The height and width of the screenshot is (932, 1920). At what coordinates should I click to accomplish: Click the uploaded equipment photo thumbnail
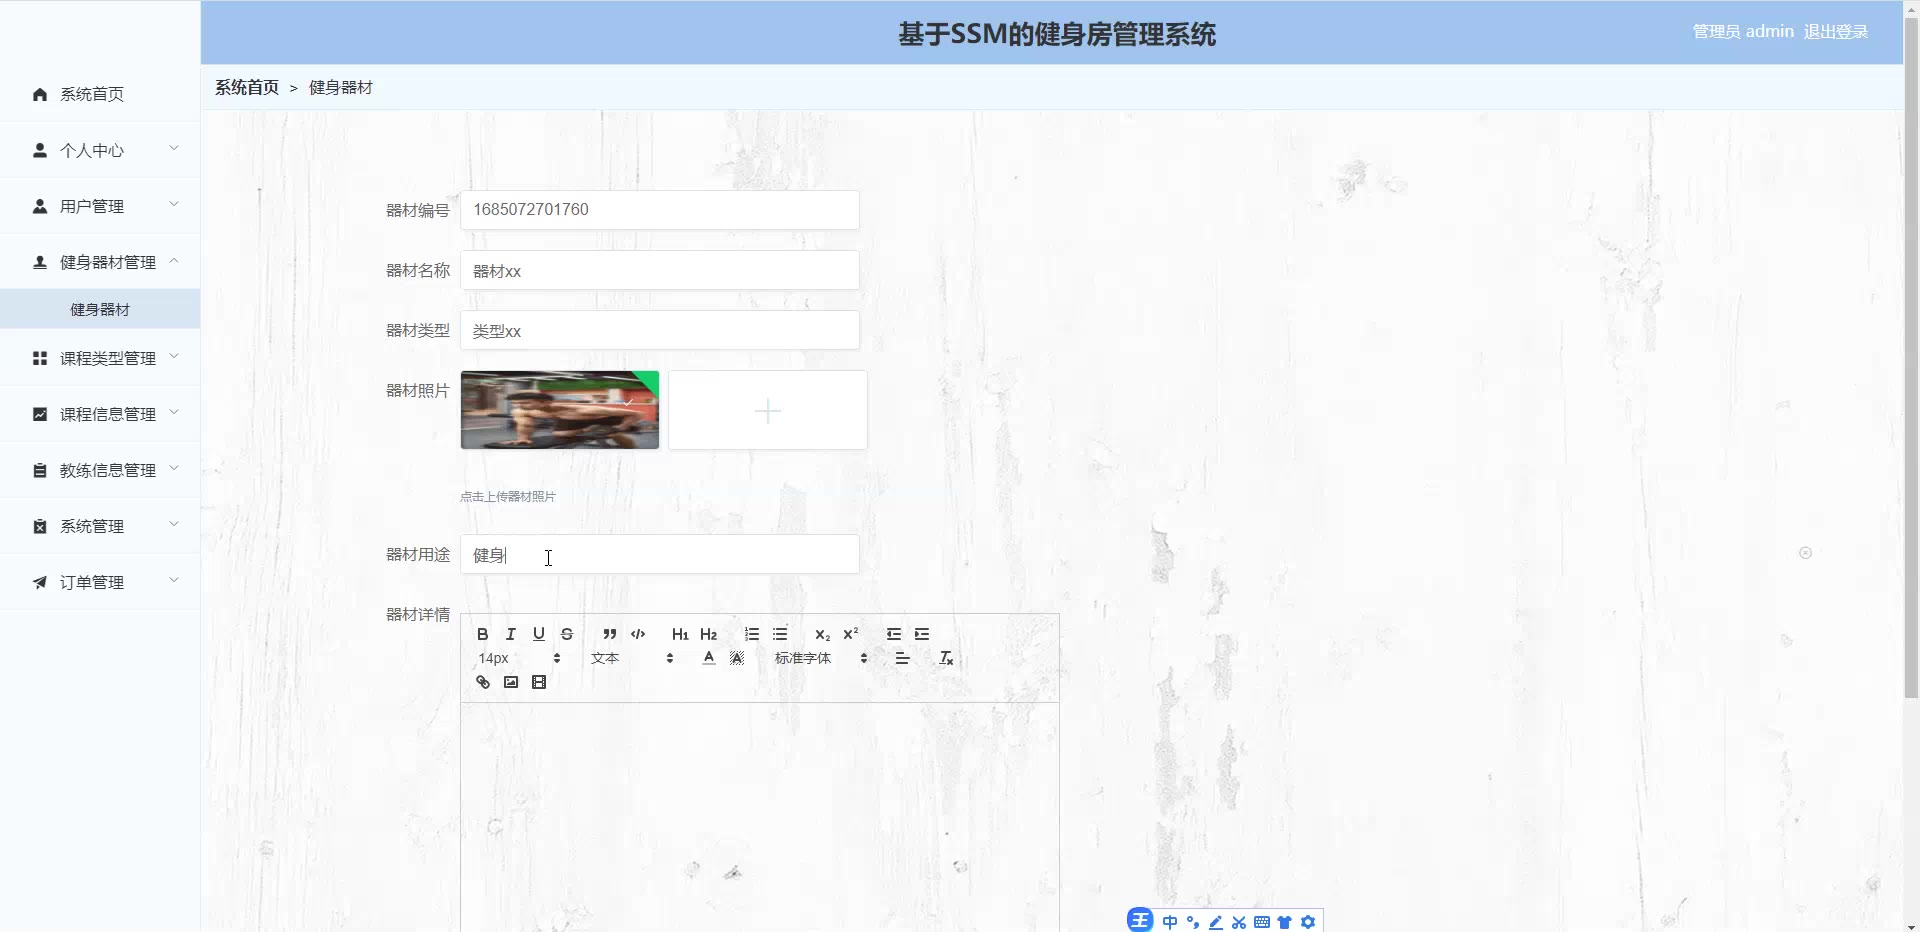pos(560,410)
